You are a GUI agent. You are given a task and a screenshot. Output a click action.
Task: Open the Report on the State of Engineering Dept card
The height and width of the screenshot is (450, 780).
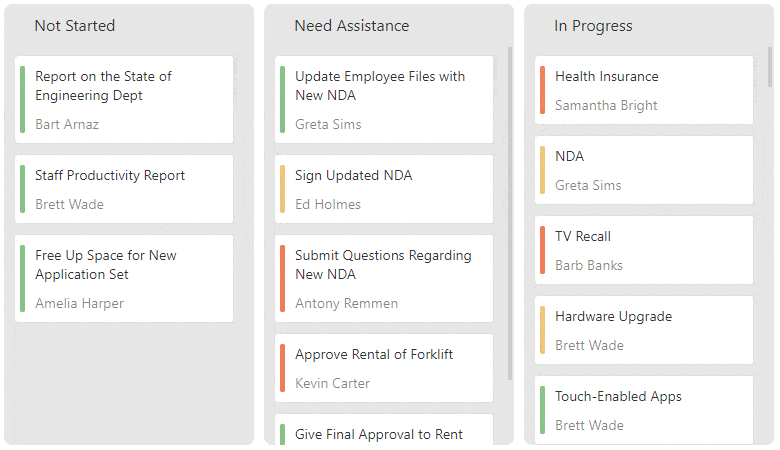click(x=124, y=99)
